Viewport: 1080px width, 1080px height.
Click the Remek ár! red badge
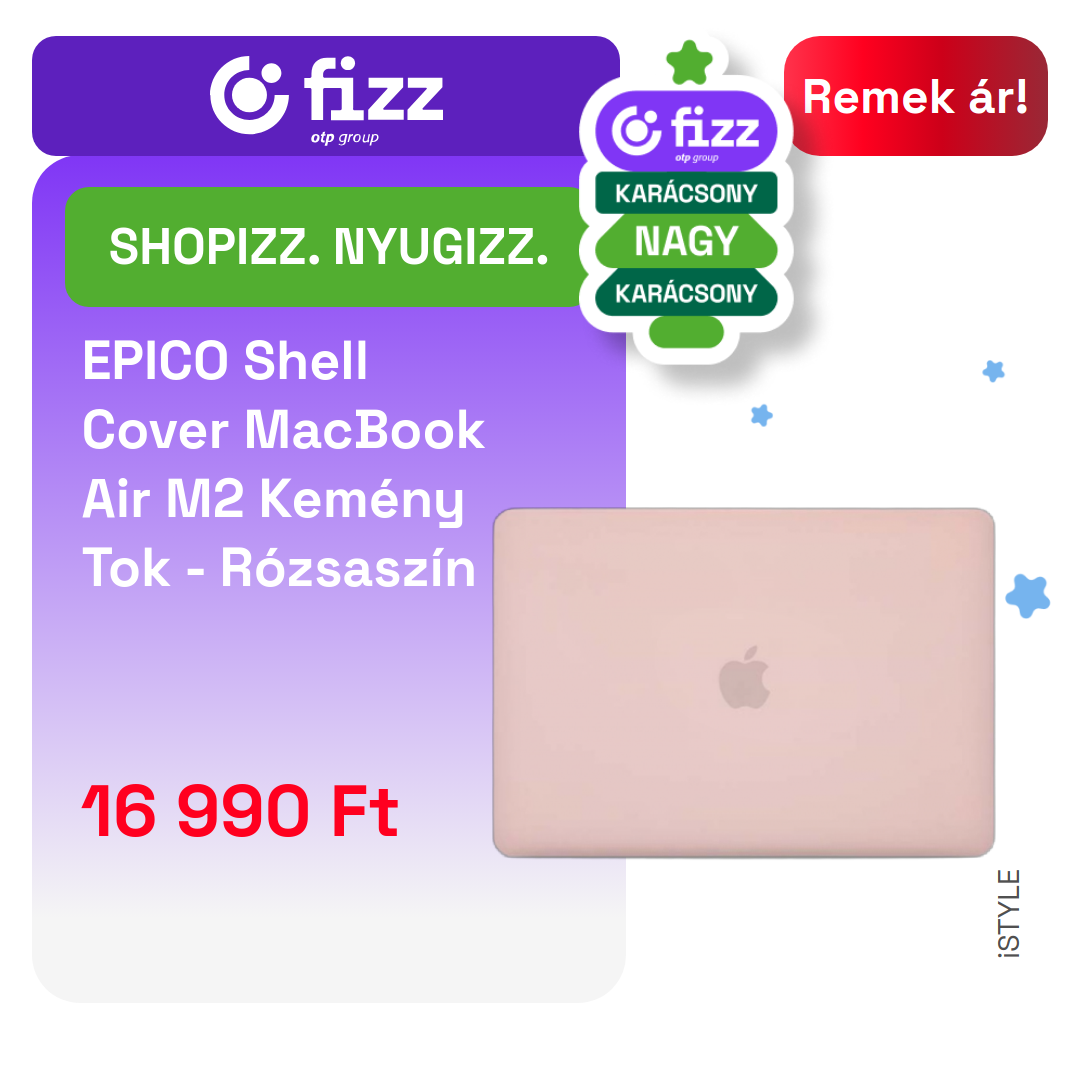915,96
